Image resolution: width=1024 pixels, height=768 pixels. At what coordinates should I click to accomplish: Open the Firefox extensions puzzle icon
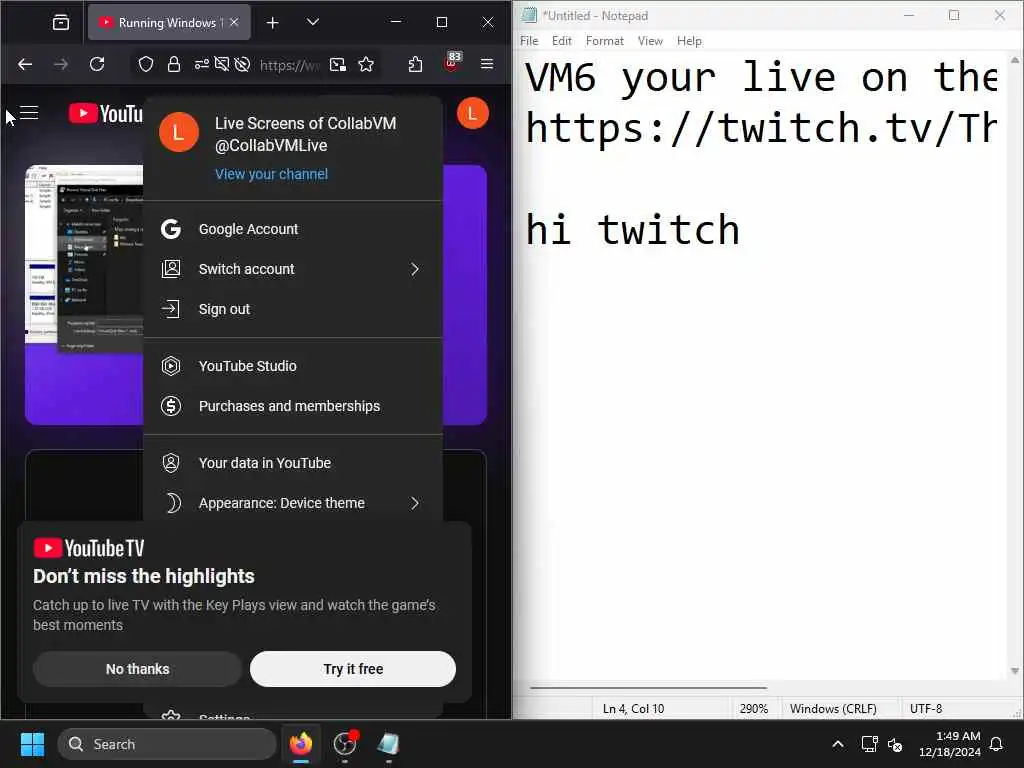[415, 64]
